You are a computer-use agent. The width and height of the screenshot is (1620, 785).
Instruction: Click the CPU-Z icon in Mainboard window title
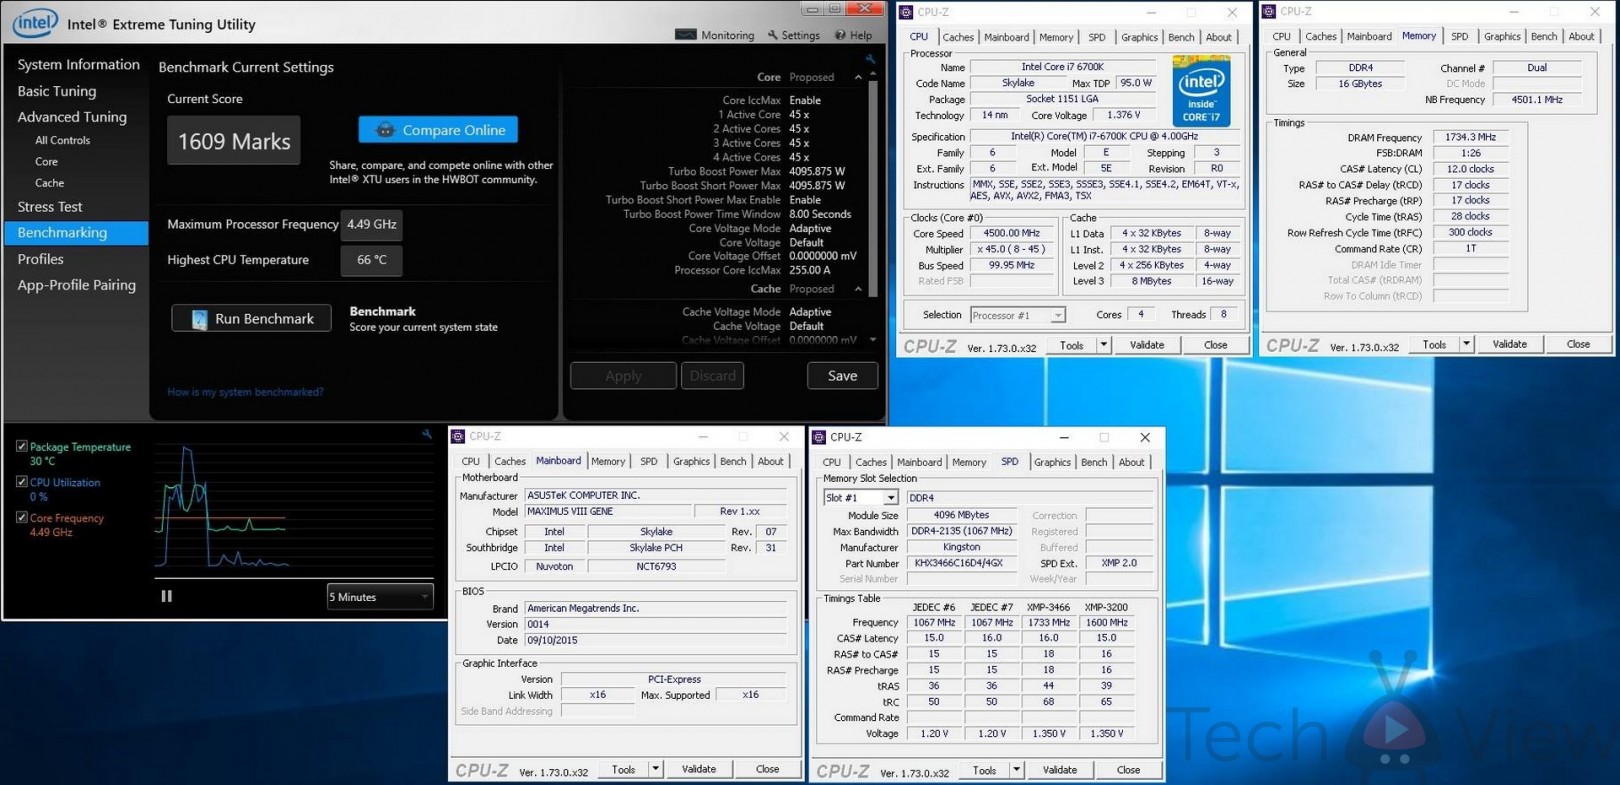[458, 436]
